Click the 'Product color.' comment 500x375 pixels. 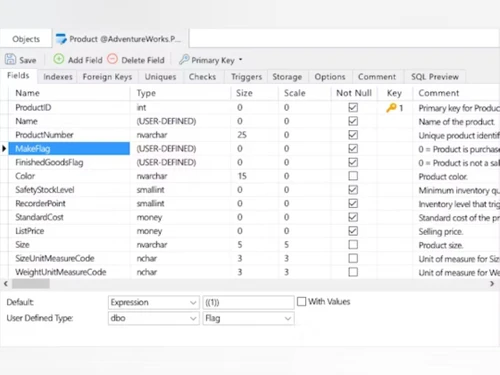pos(443,176)
